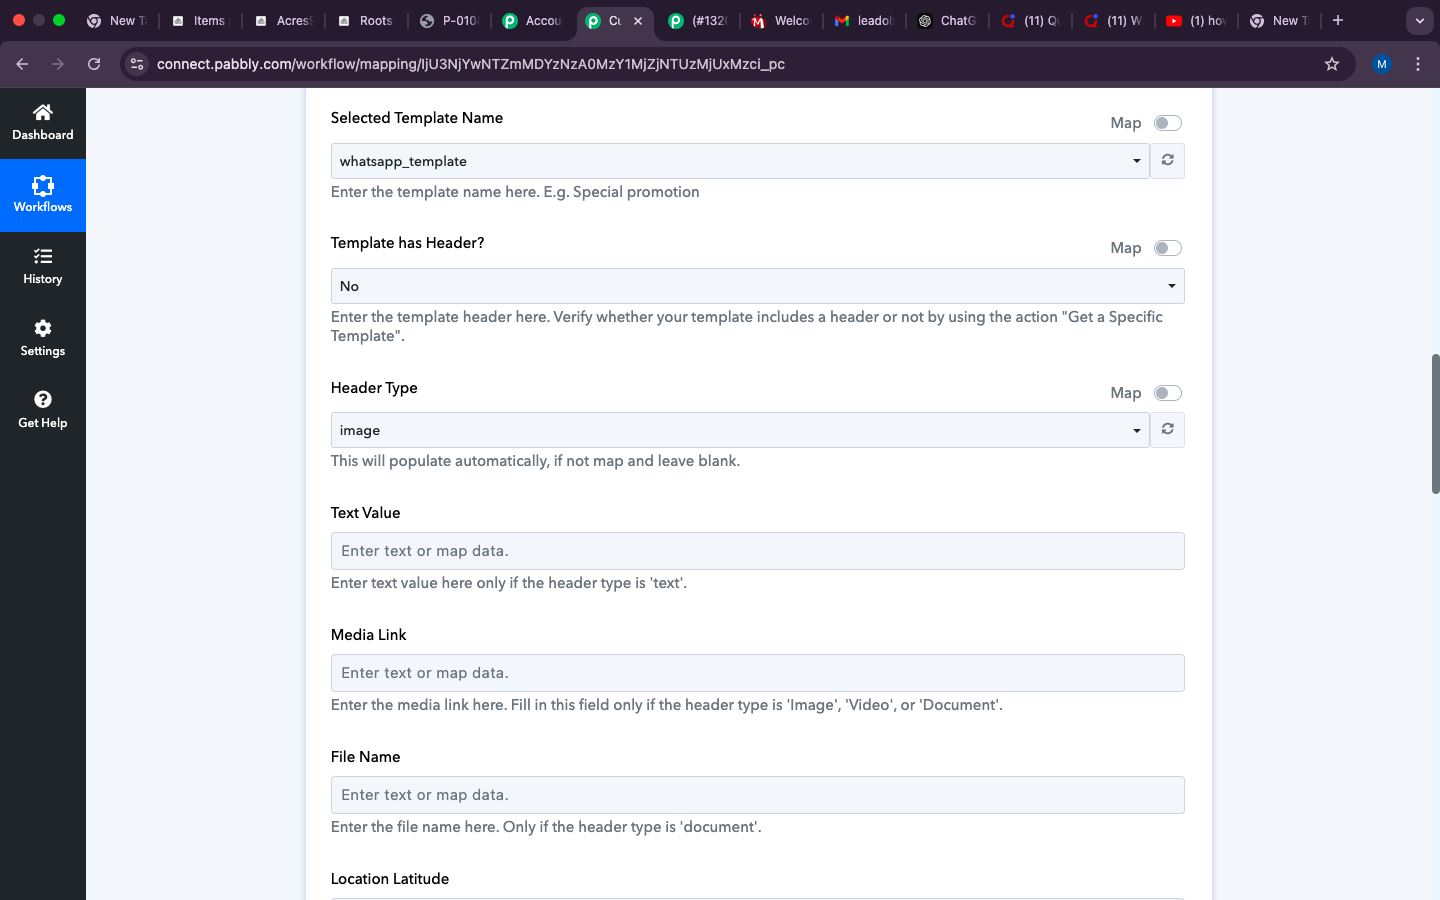Open Header Type dropdown showing image
Screen dimensions: 1440x900
739,430
